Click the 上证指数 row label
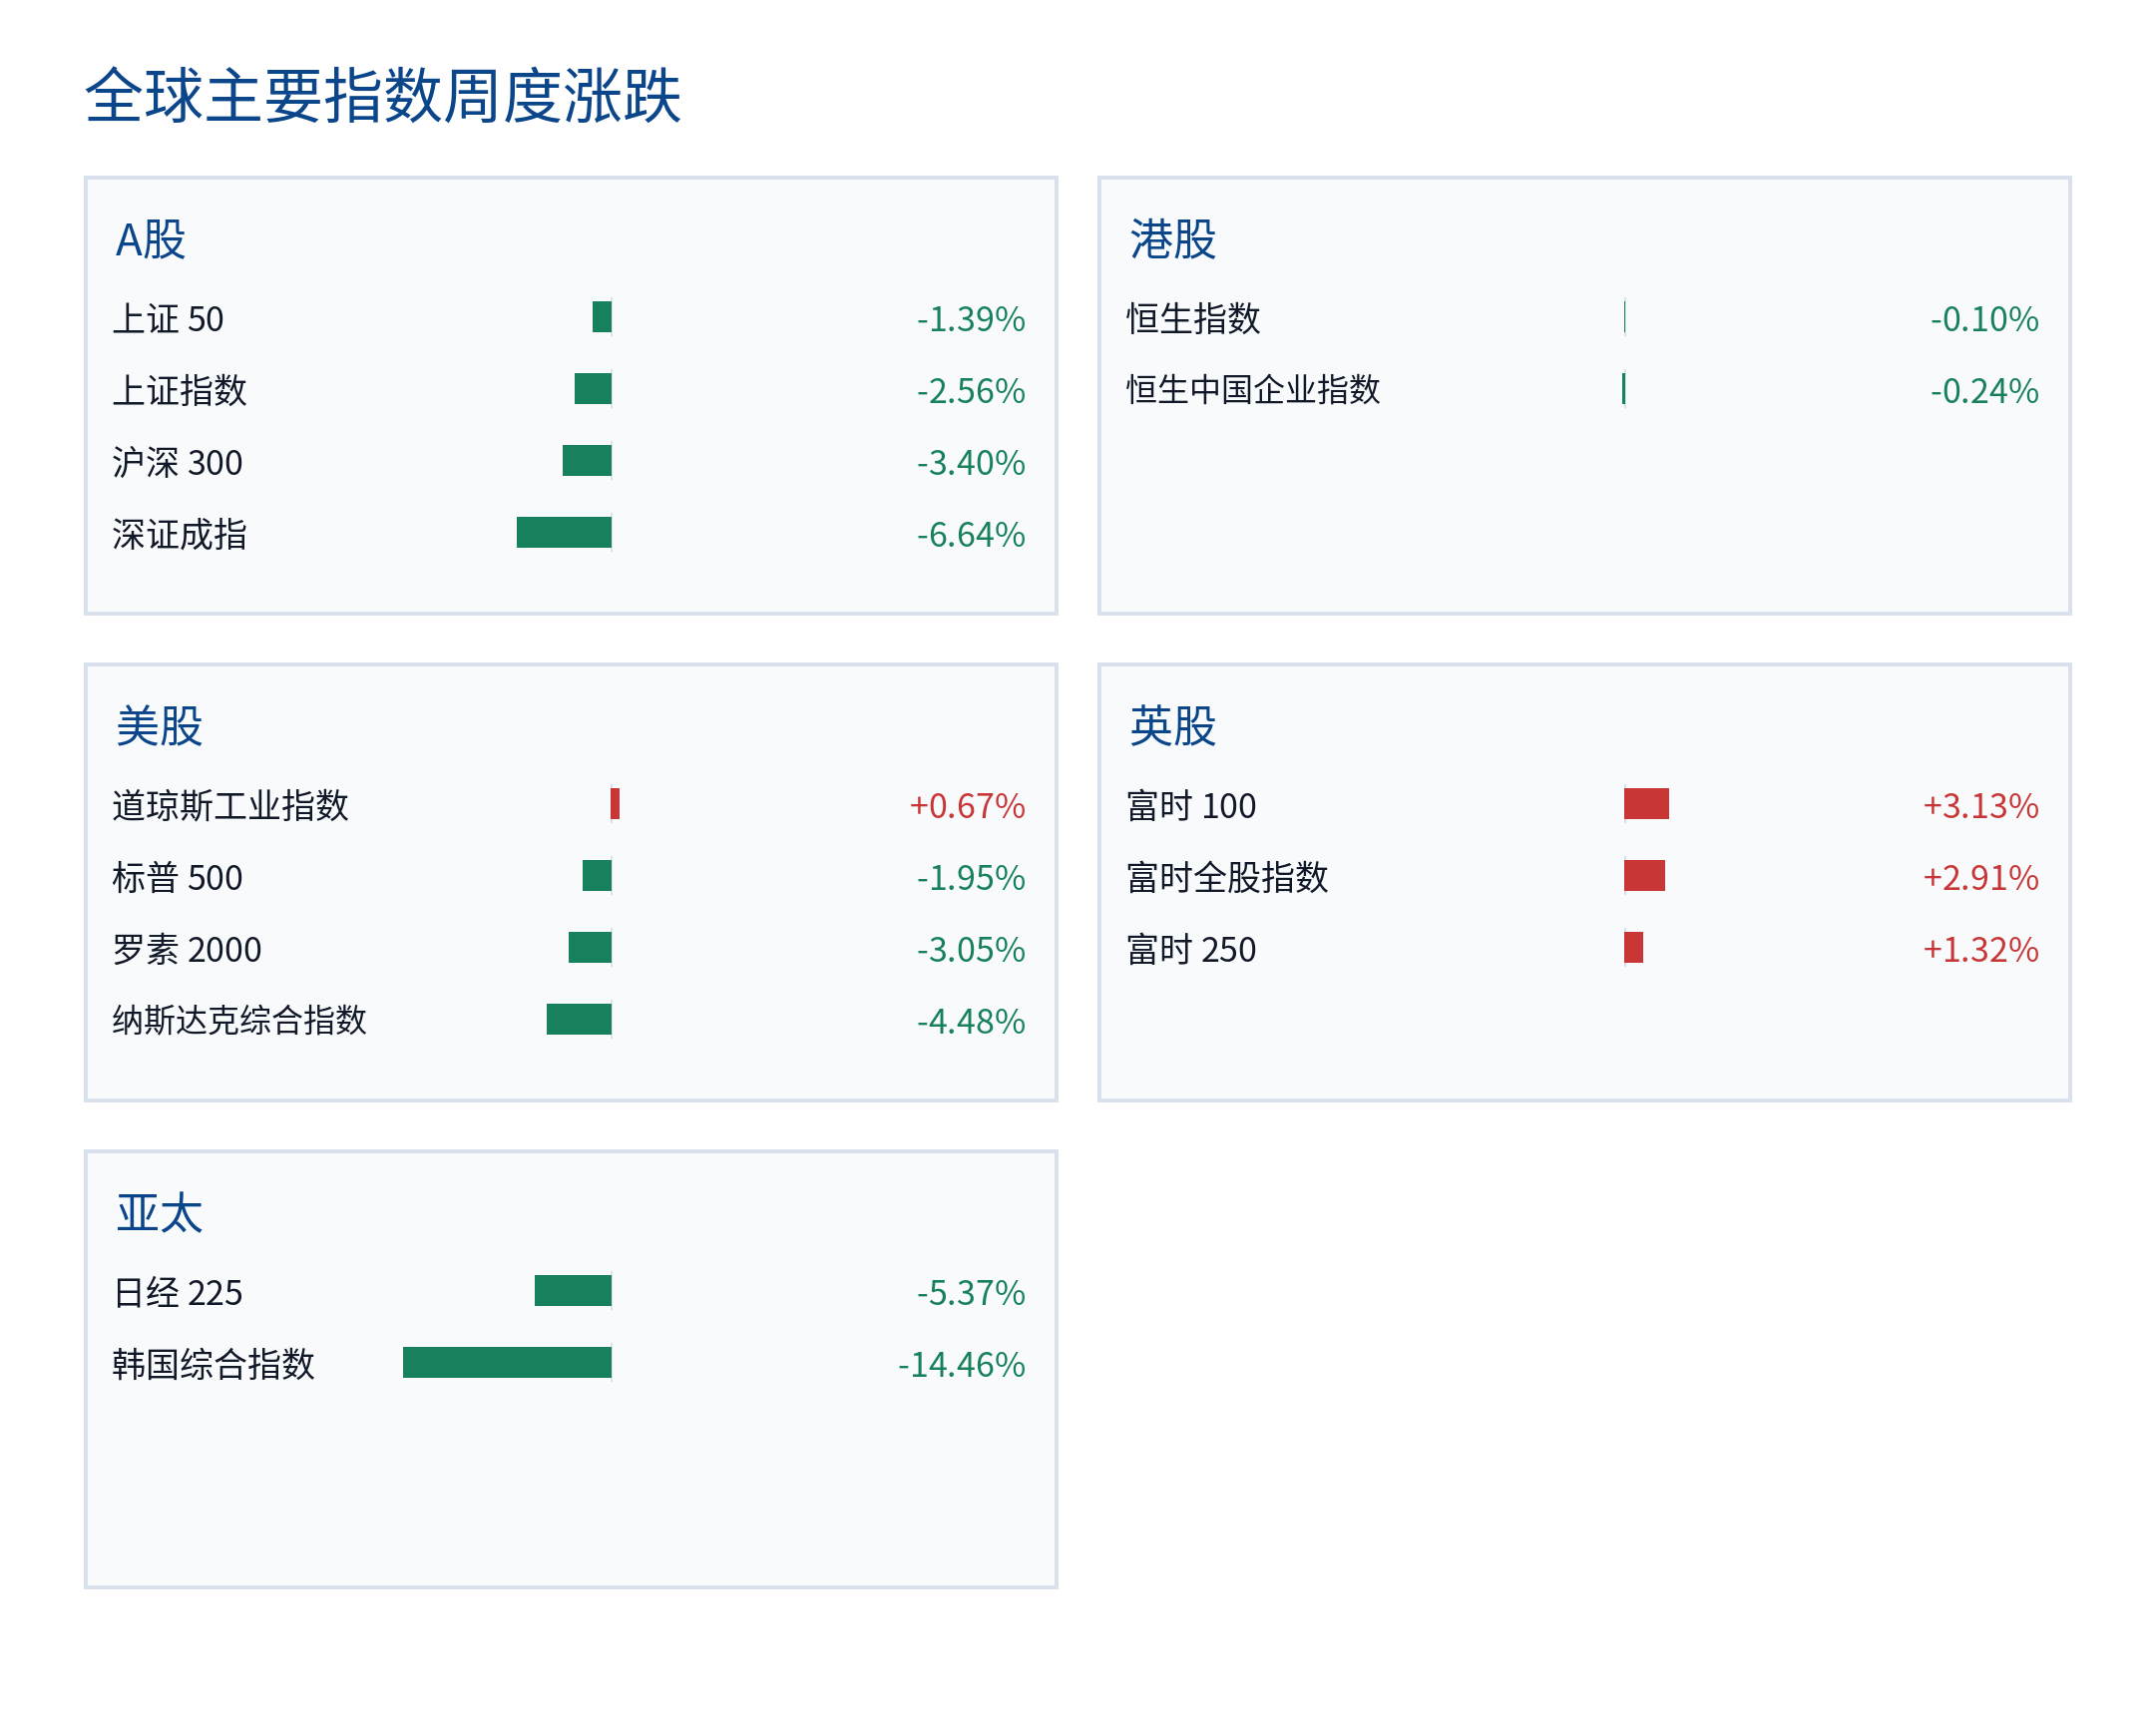2155x1736 pixels. click(180, 390)
